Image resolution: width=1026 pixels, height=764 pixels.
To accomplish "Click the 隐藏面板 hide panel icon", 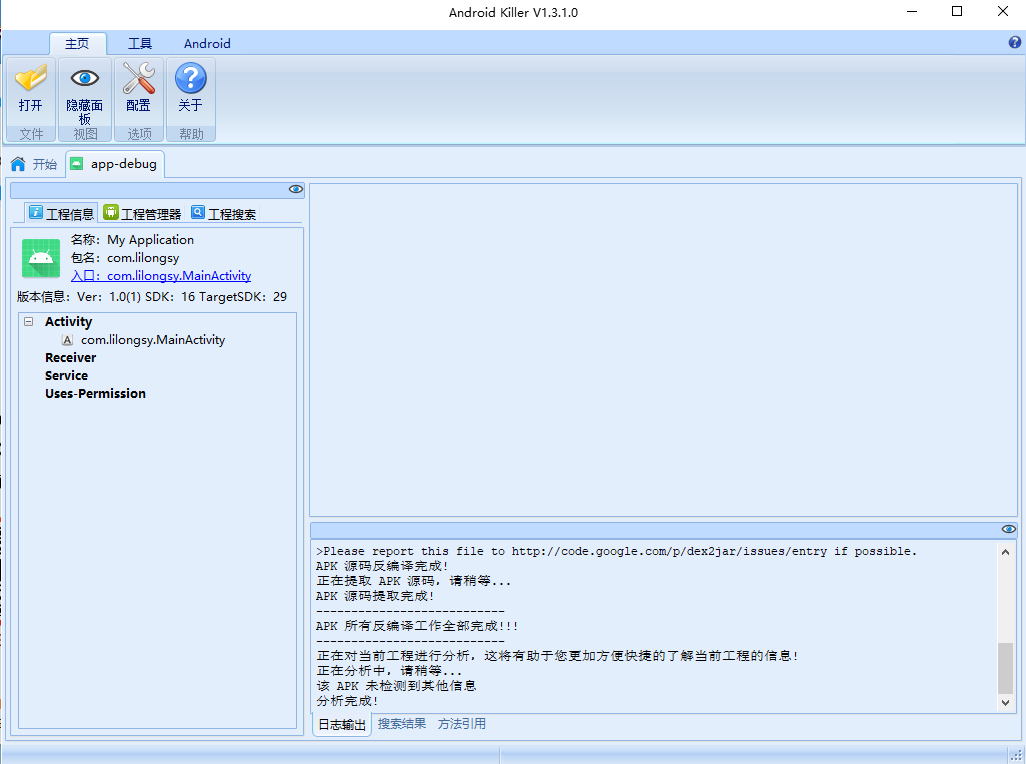I will [x=84, y=77].
